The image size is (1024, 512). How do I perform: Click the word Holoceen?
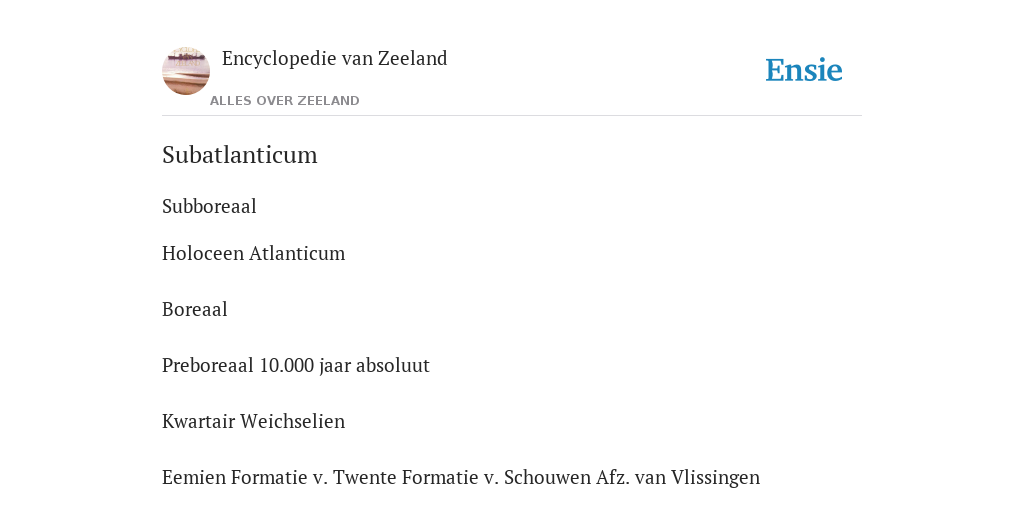pyautogui.click(x=203, y=253)
